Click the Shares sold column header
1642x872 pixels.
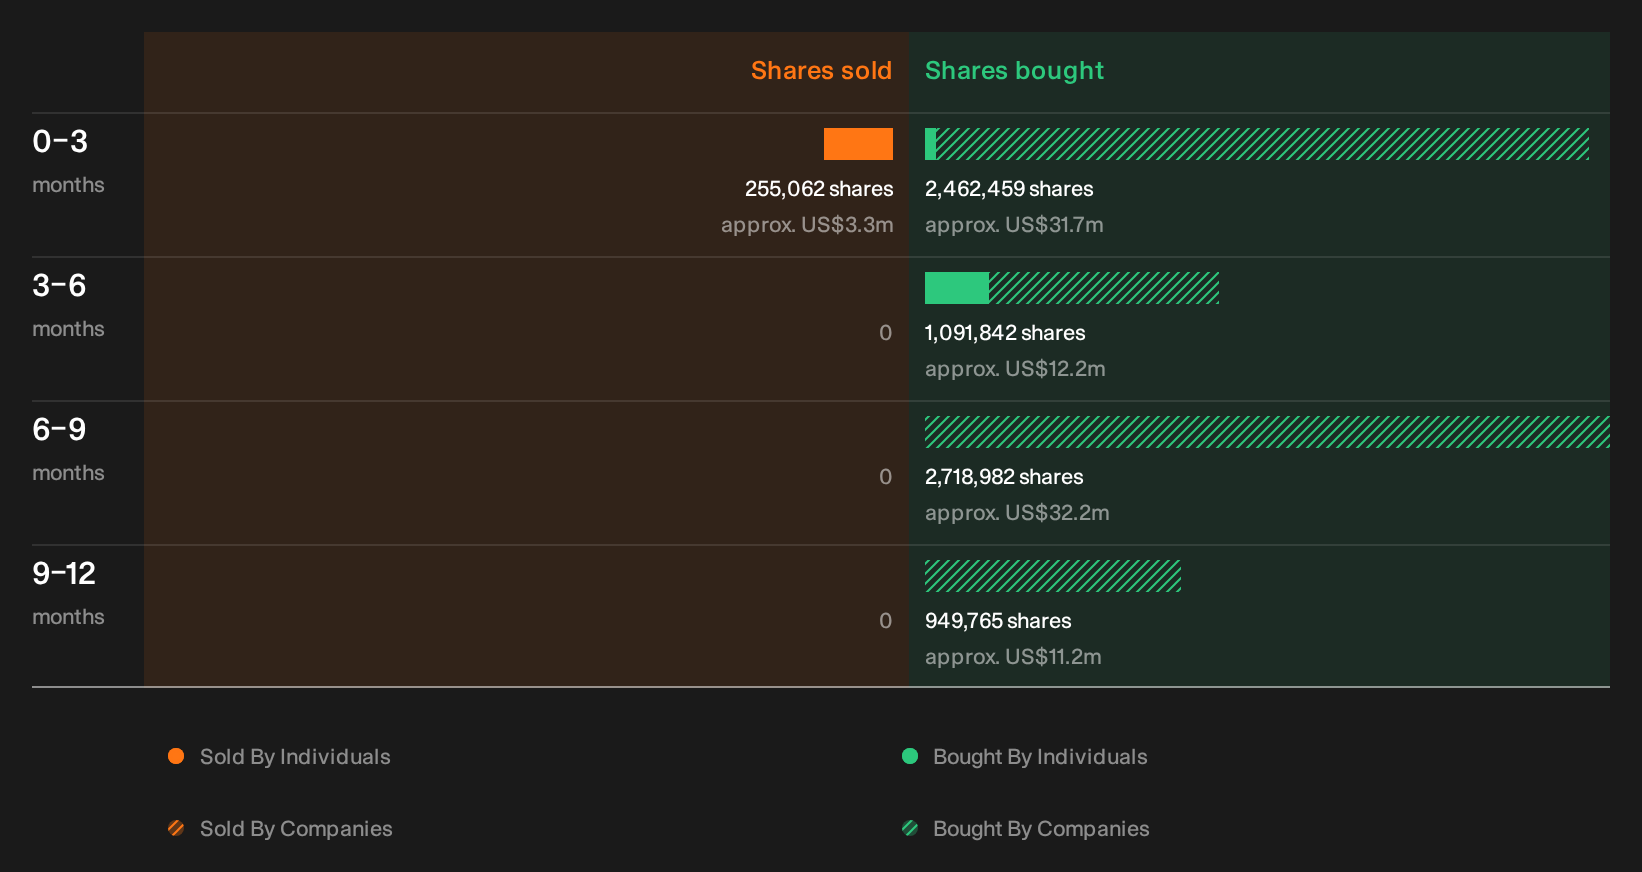821,71
